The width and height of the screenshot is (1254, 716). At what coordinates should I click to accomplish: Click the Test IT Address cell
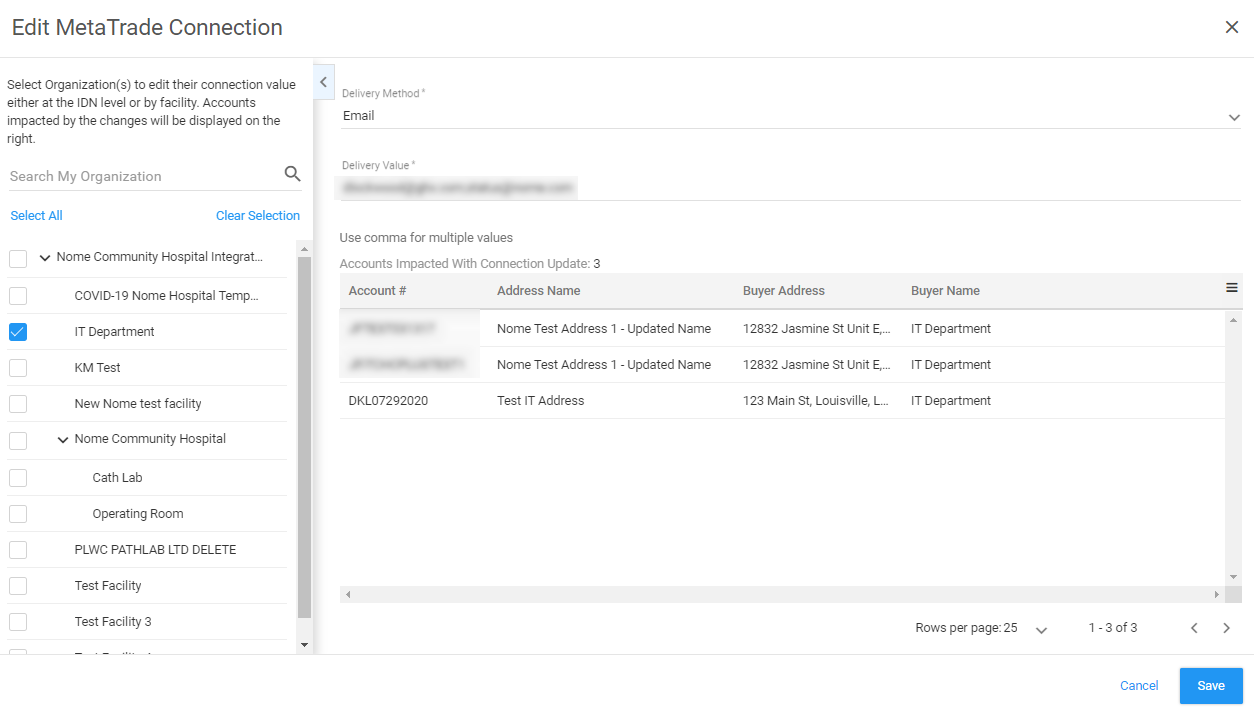pyautogui.click(x=540, y=401)
